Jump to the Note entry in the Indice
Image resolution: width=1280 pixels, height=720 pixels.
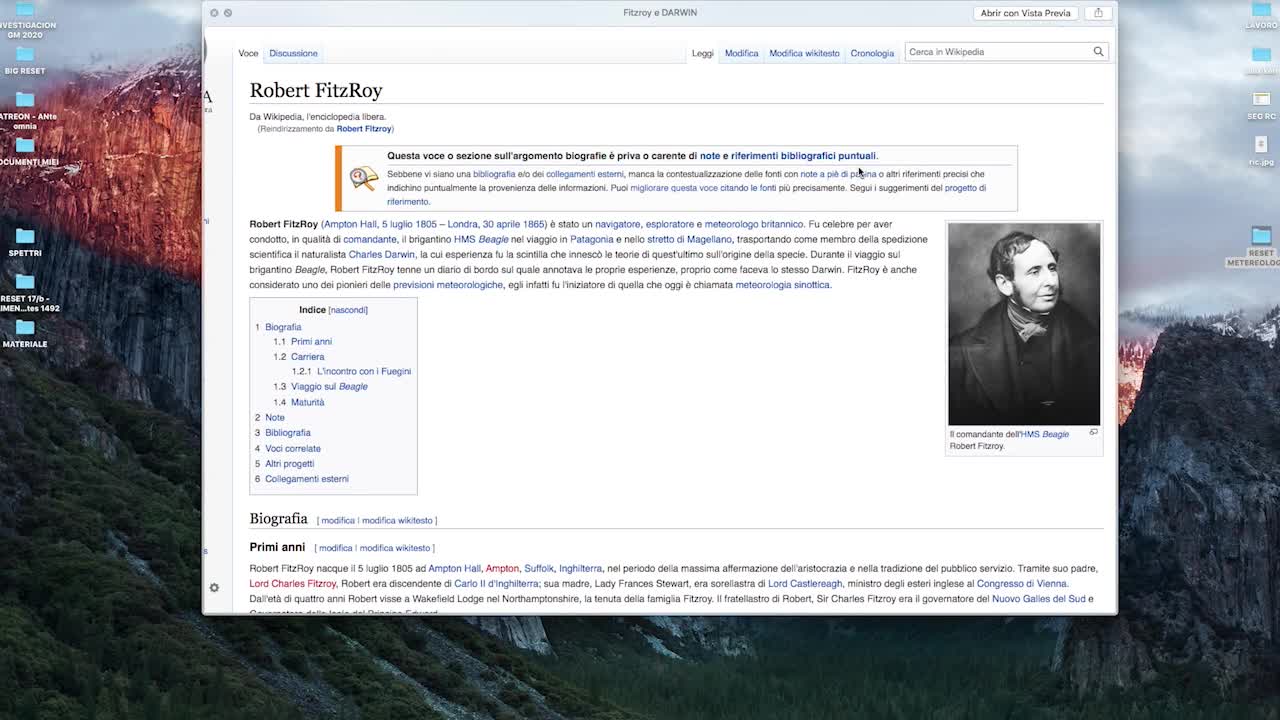tap(274, 418)
